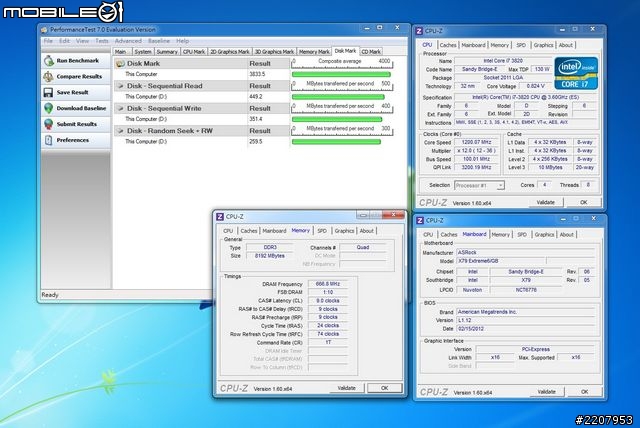
Task: Click Validate in CPU-Z processor window
Action: point(545,202)
